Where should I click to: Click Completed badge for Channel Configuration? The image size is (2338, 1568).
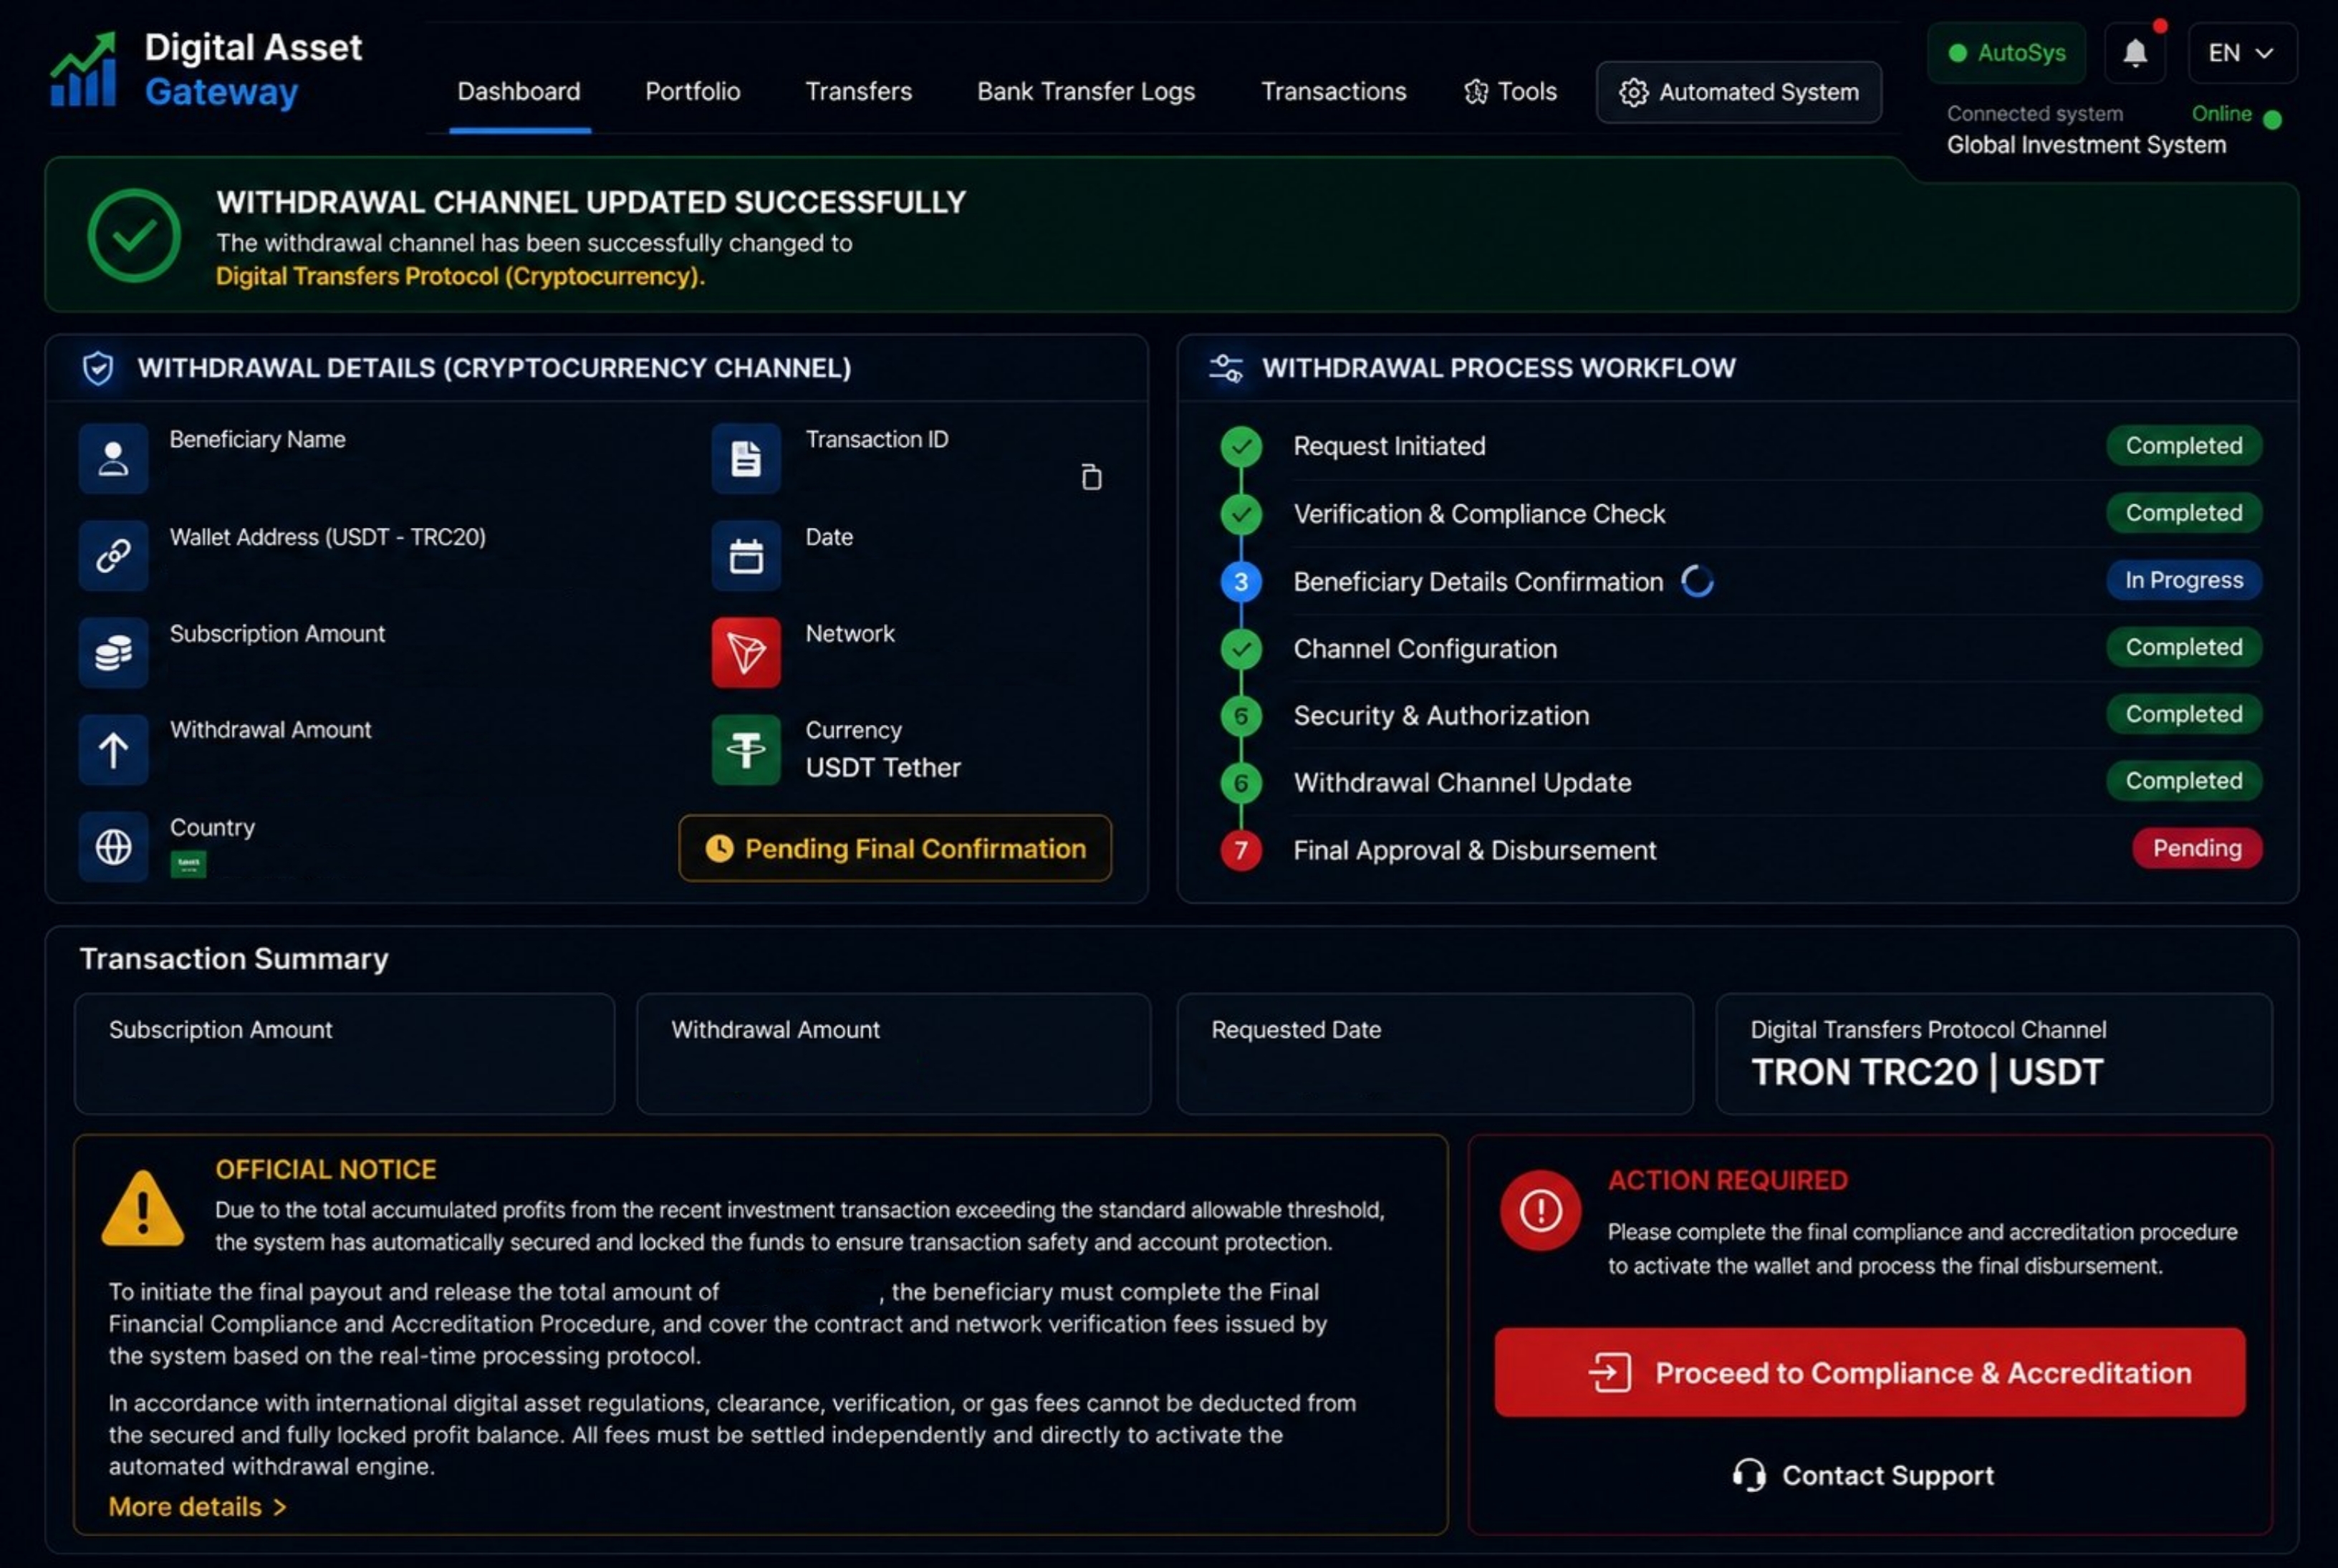[x=2183, y=647]
